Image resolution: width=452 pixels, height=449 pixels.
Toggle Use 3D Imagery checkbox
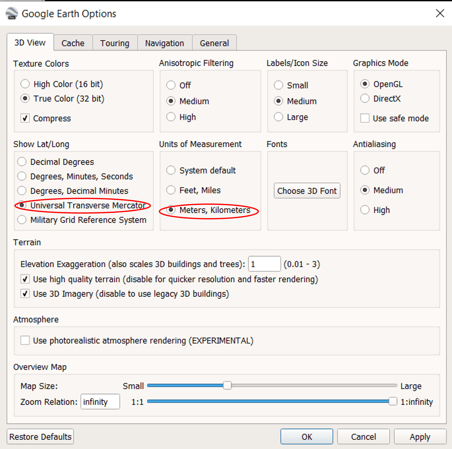tap(25, 293)
